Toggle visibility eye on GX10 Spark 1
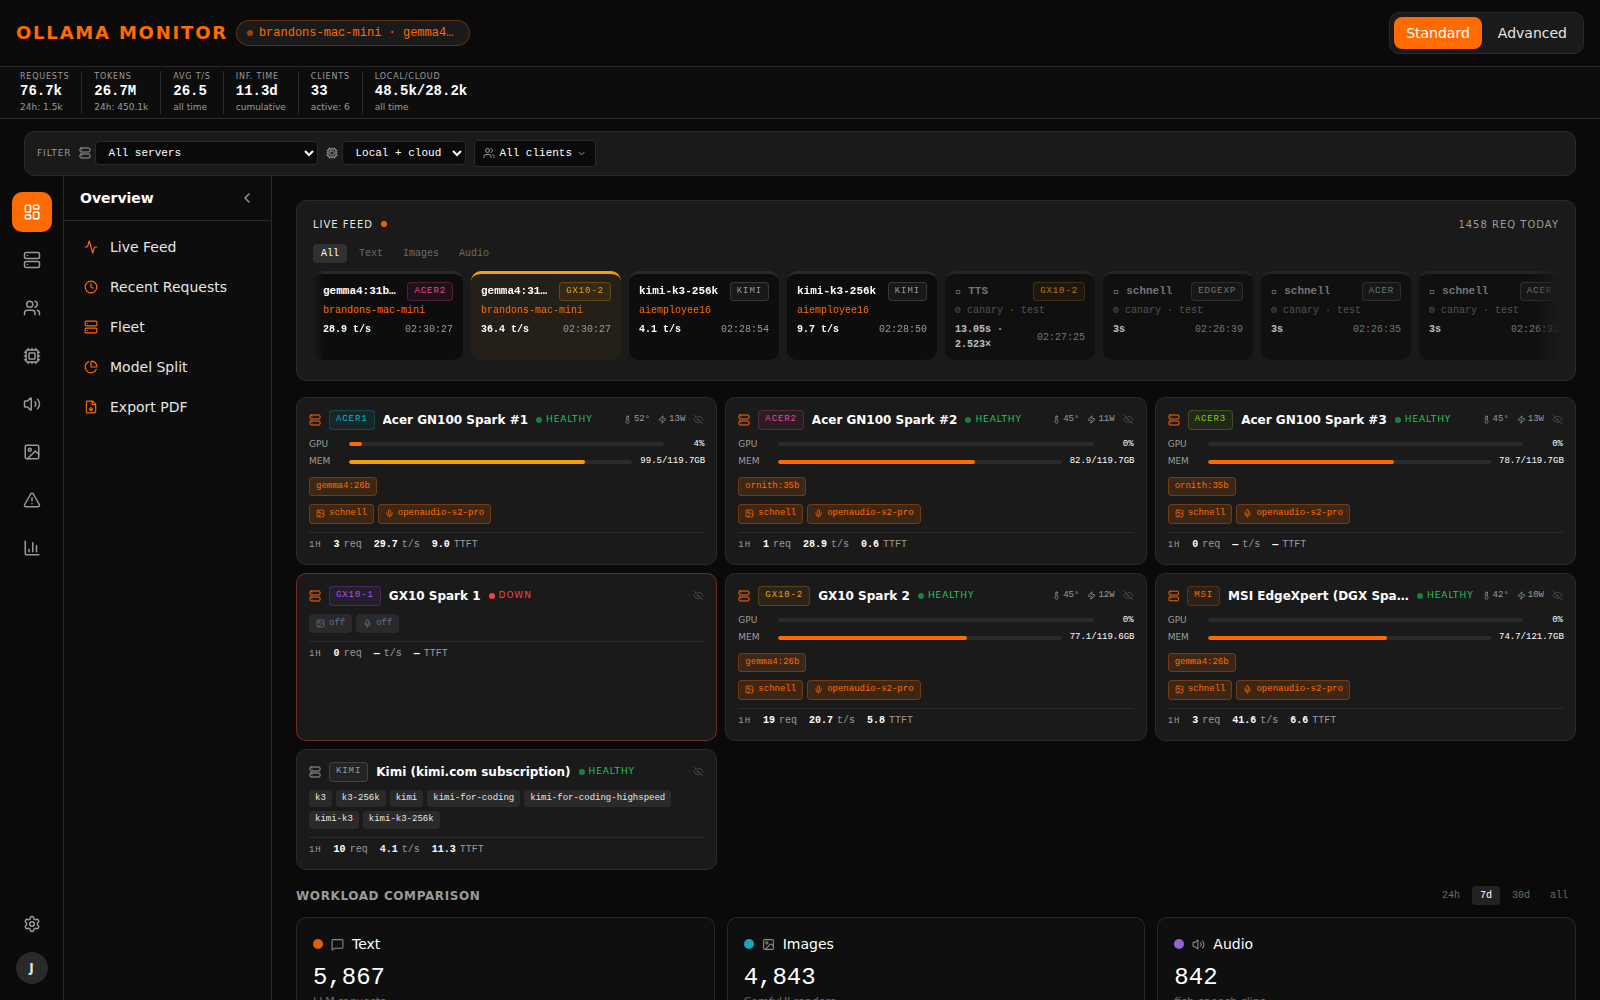The height and width of the screenshot is (1000, 1600). pos(699,595)
